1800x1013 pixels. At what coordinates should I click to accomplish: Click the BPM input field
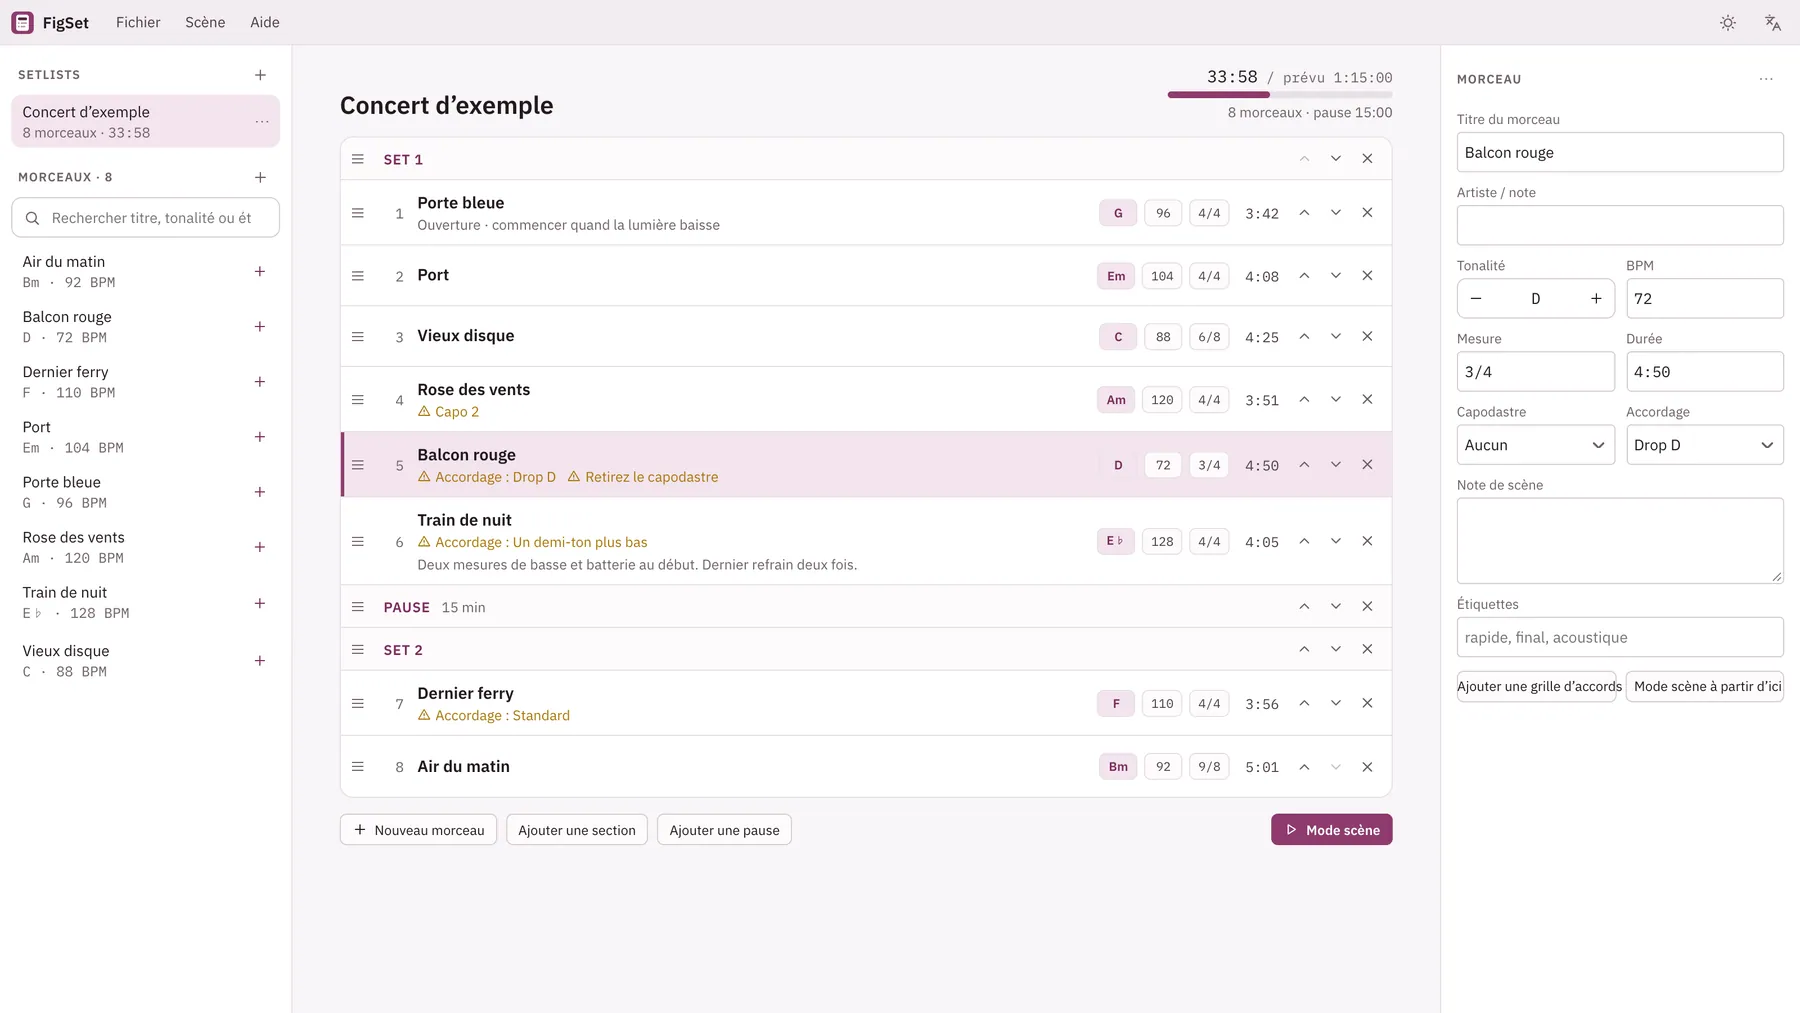pyautogui.click(x=1705, y=299)
